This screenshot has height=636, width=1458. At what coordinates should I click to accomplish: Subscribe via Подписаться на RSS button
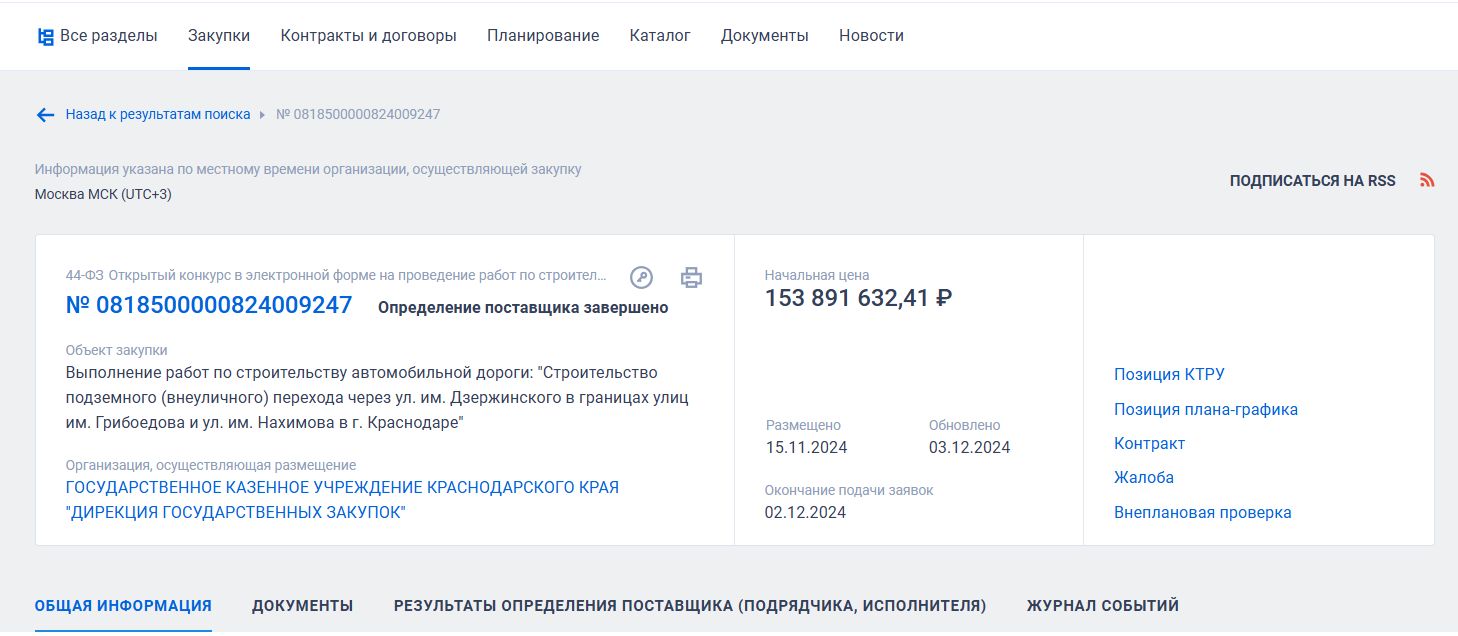[x=1312, y=181]
